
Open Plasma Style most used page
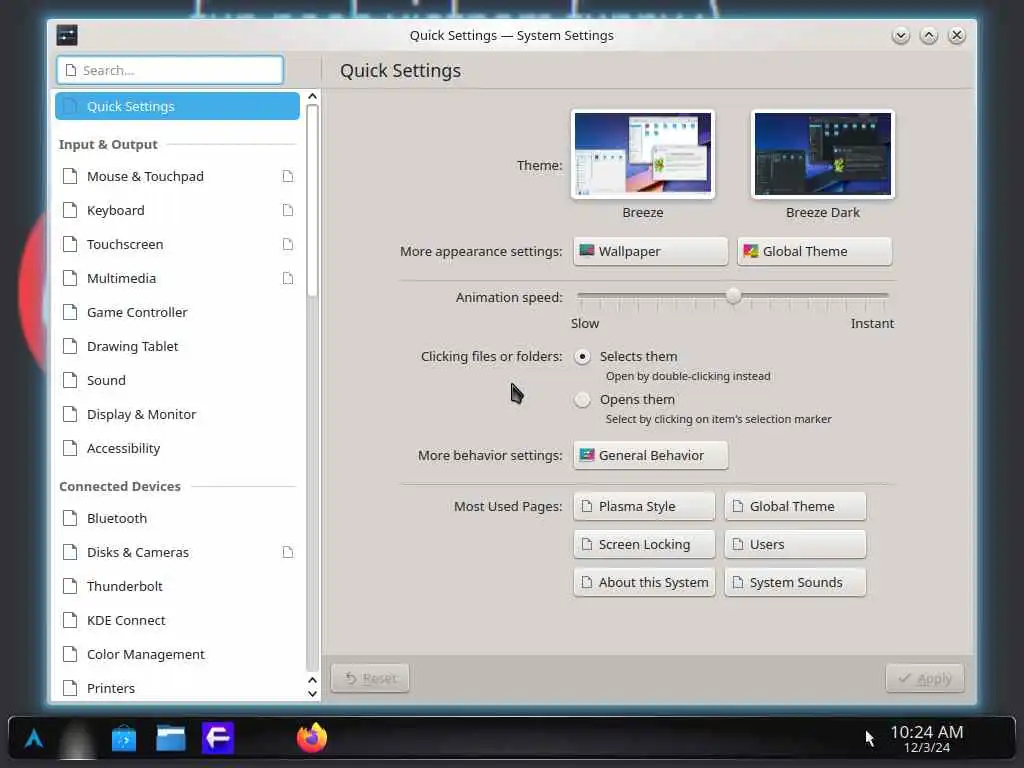coord(644,506)
